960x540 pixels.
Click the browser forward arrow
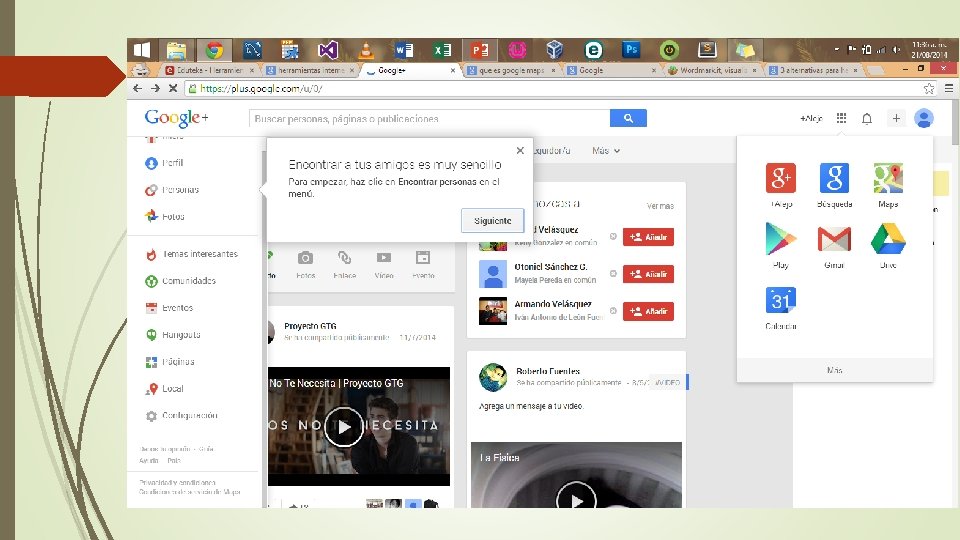click(x=156, y=89)
